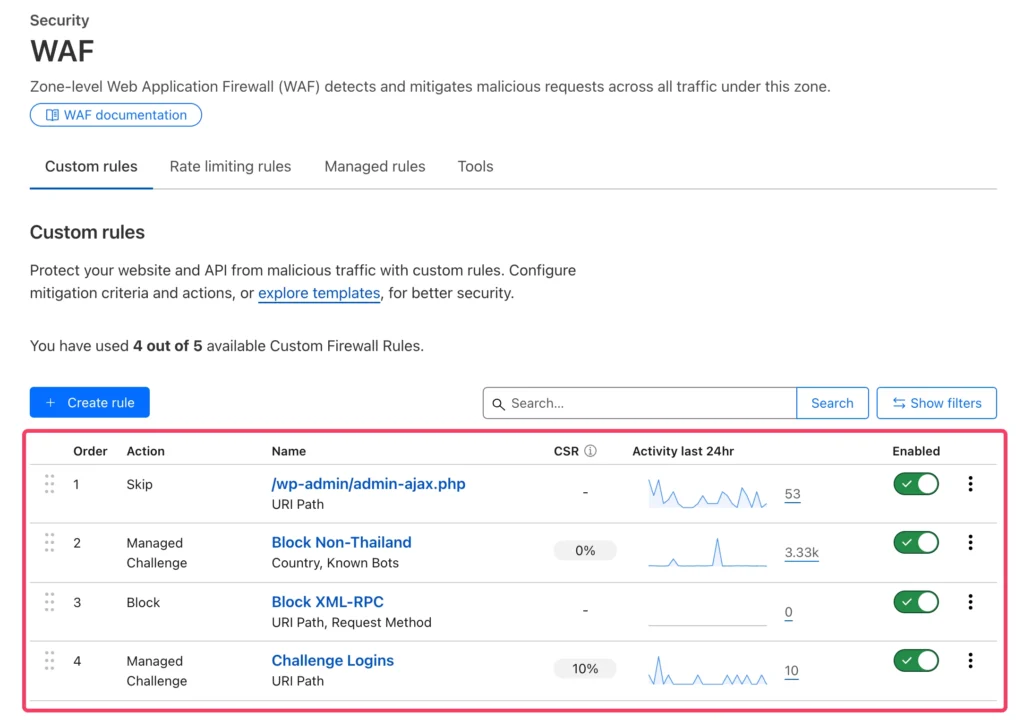The width and height of the screenshot is (1024, 720).
Task: Click activity count 3.33k
Action: pos(801,553)
